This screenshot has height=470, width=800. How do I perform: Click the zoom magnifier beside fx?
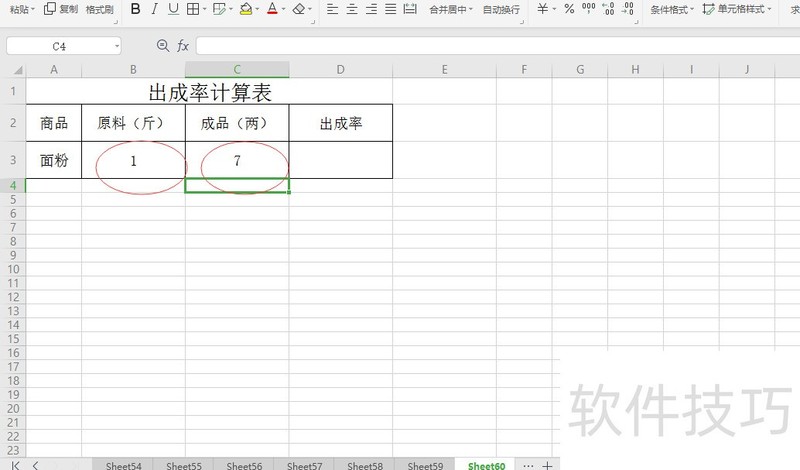click(163, 46)
